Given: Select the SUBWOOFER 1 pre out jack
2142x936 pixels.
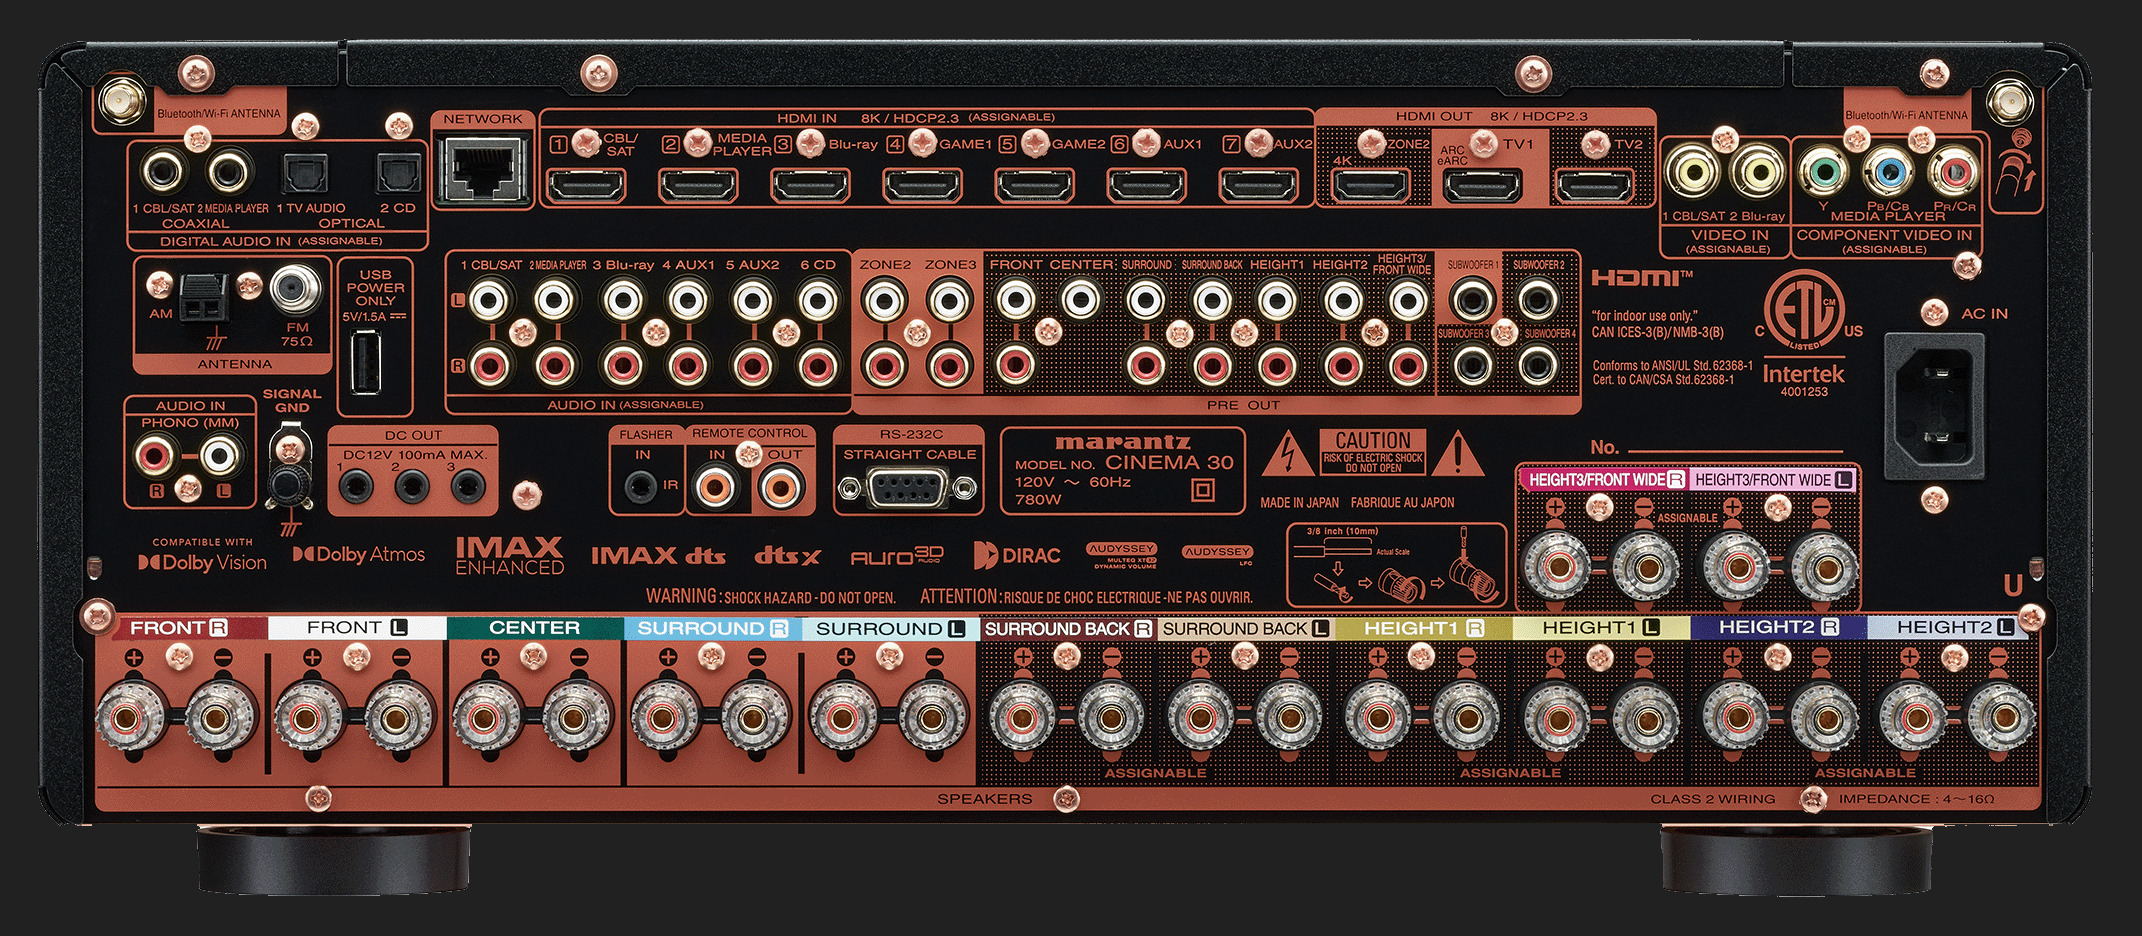Looking at the screenshot, I should pyautogui.click(x=1472, y=299).
